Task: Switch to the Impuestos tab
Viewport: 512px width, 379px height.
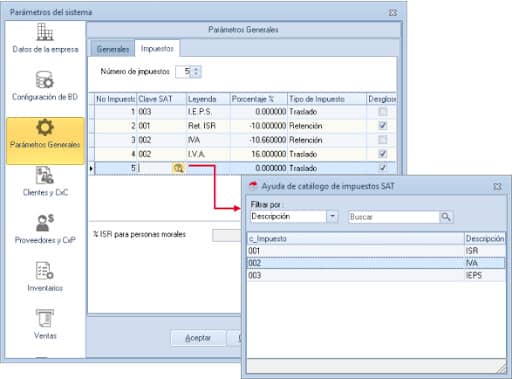Action: point(157,49)
